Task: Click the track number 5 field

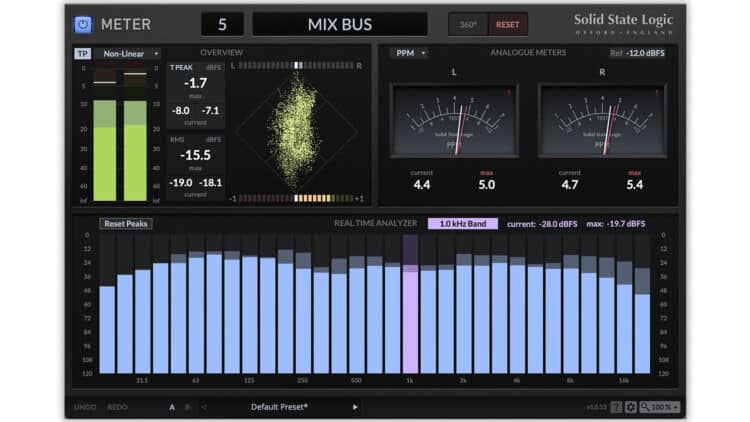Action: coord(222,24)
